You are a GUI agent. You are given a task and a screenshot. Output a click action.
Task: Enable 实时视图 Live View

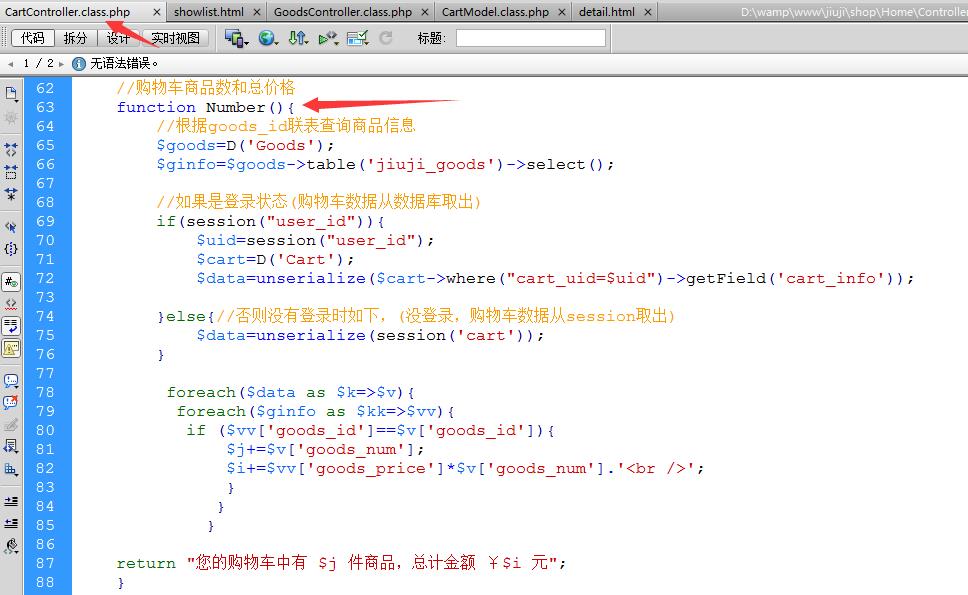tap(176, 38)
